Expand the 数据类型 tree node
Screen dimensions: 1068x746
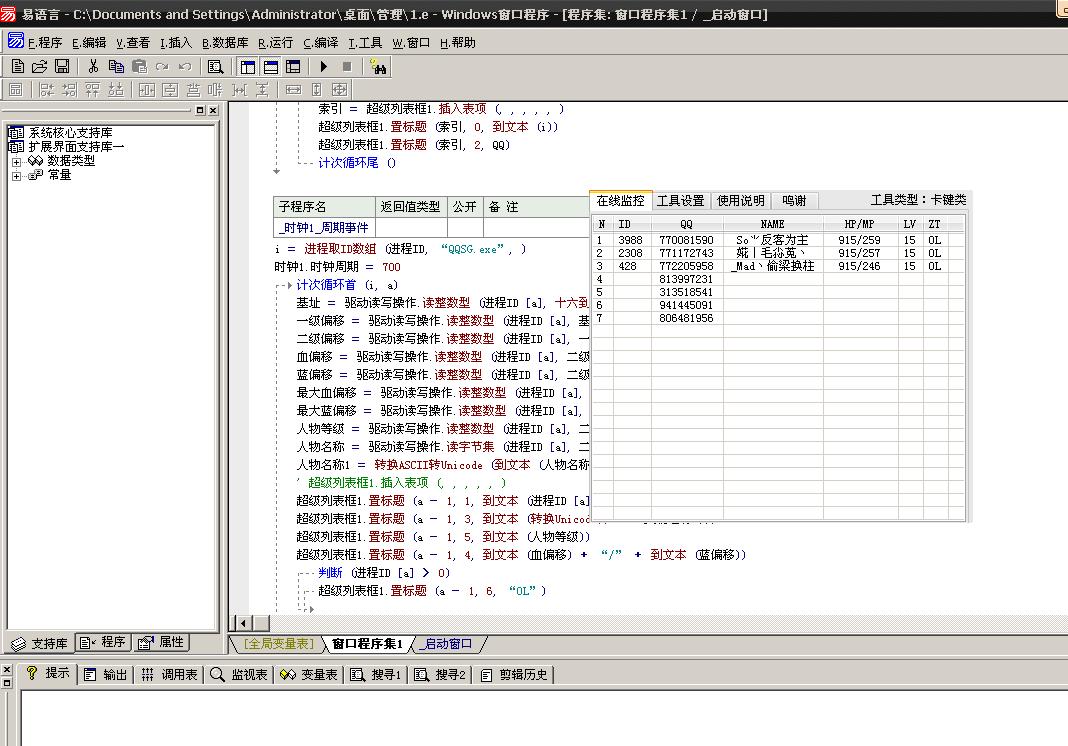pyautogui.click(x=16, y=162)
